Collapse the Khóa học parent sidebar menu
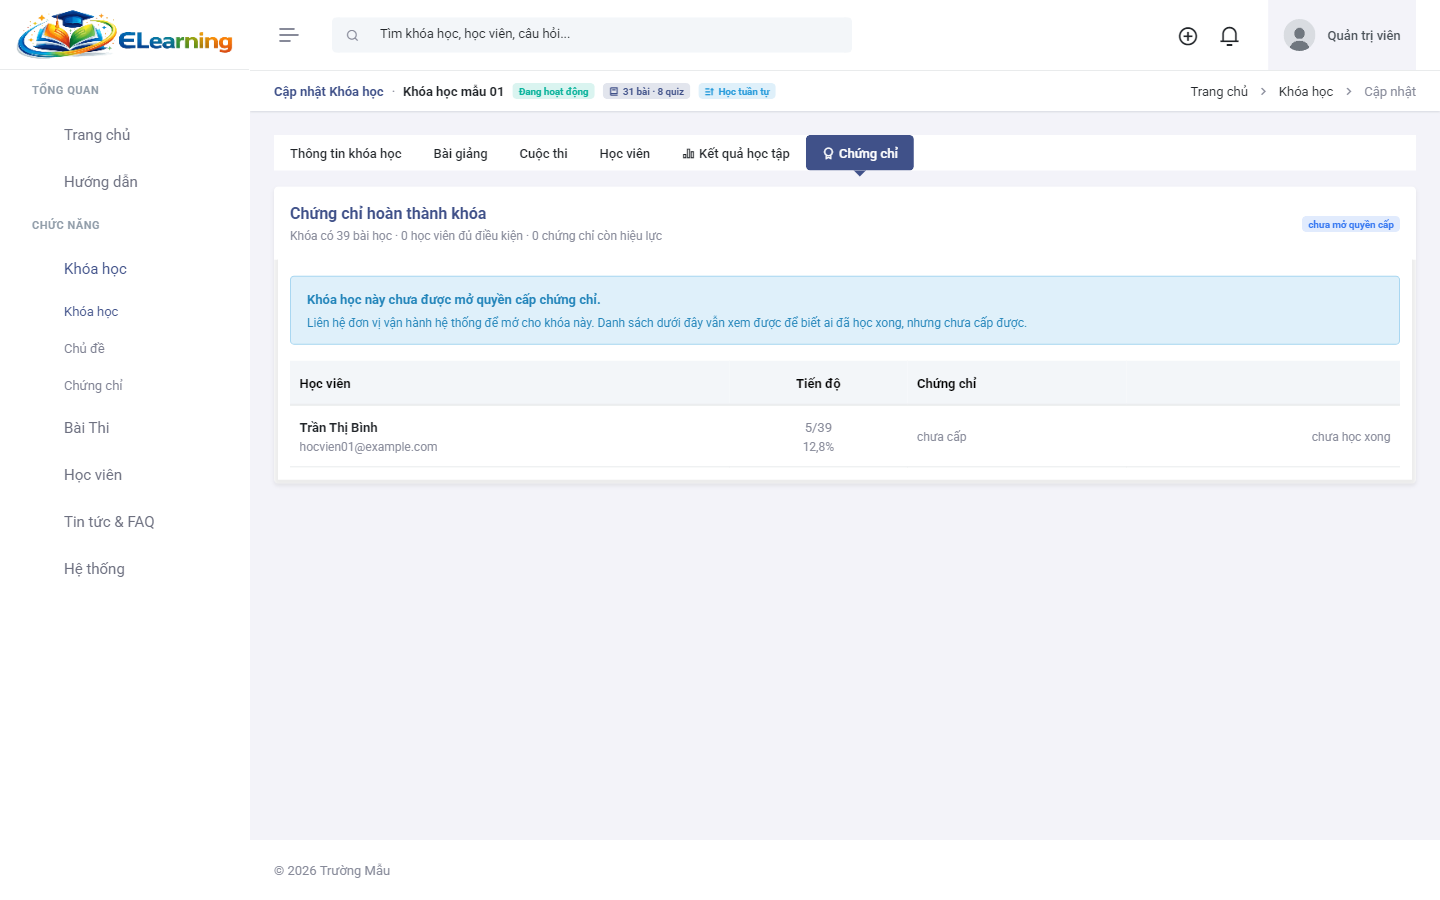This screenshot has height=900, width=1440. pyautogui.click(x=95, y=269)
